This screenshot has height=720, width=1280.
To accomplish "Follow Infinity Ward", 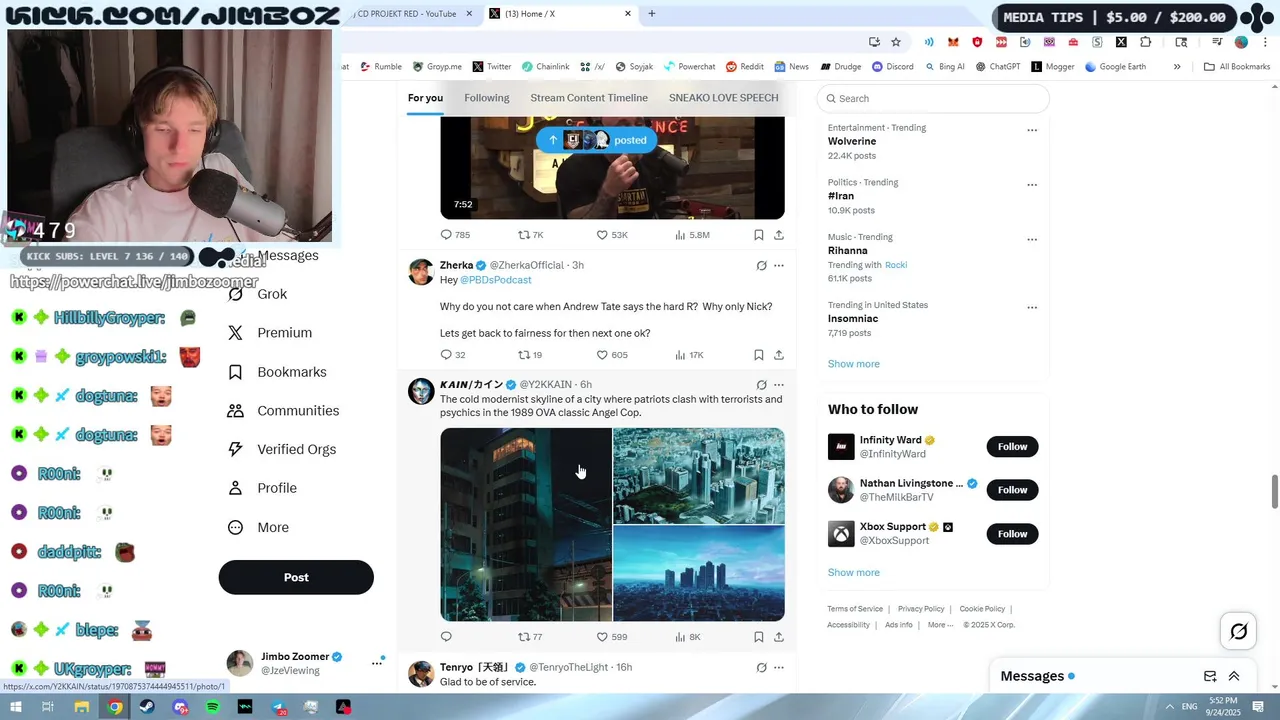I will (1012, 447).
